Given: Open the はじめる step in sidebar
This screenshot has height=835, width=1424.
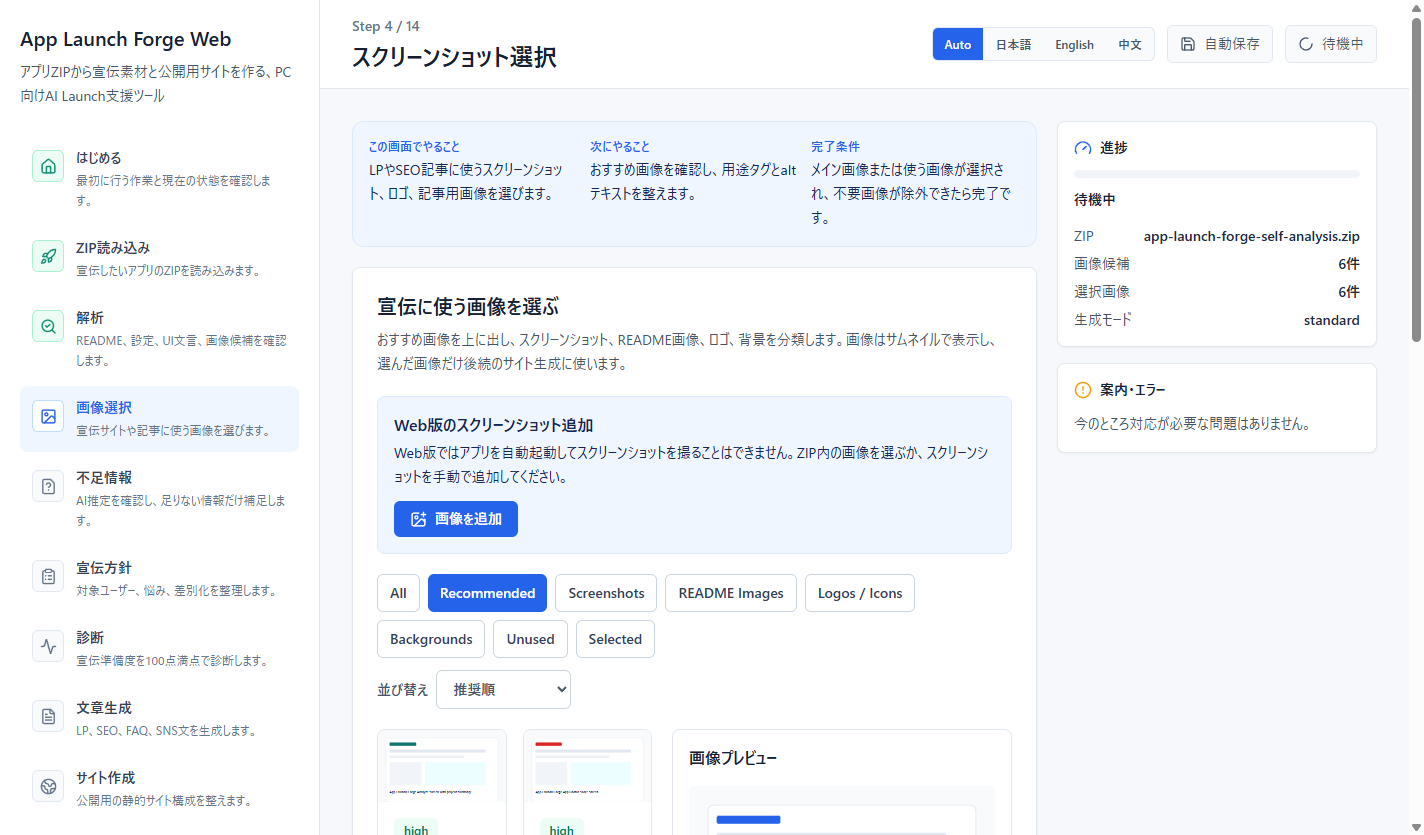Looking at the screenshot, I should click(x=160, y=179).
